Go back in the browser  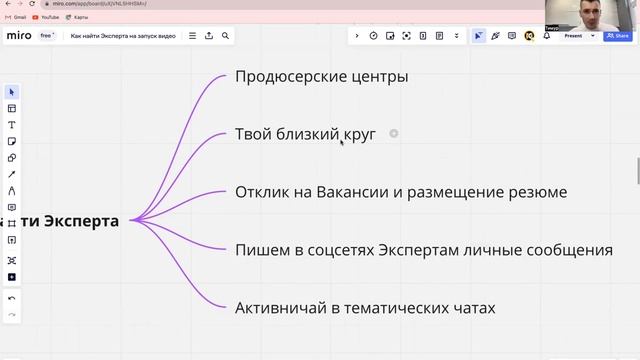point(8,3)
